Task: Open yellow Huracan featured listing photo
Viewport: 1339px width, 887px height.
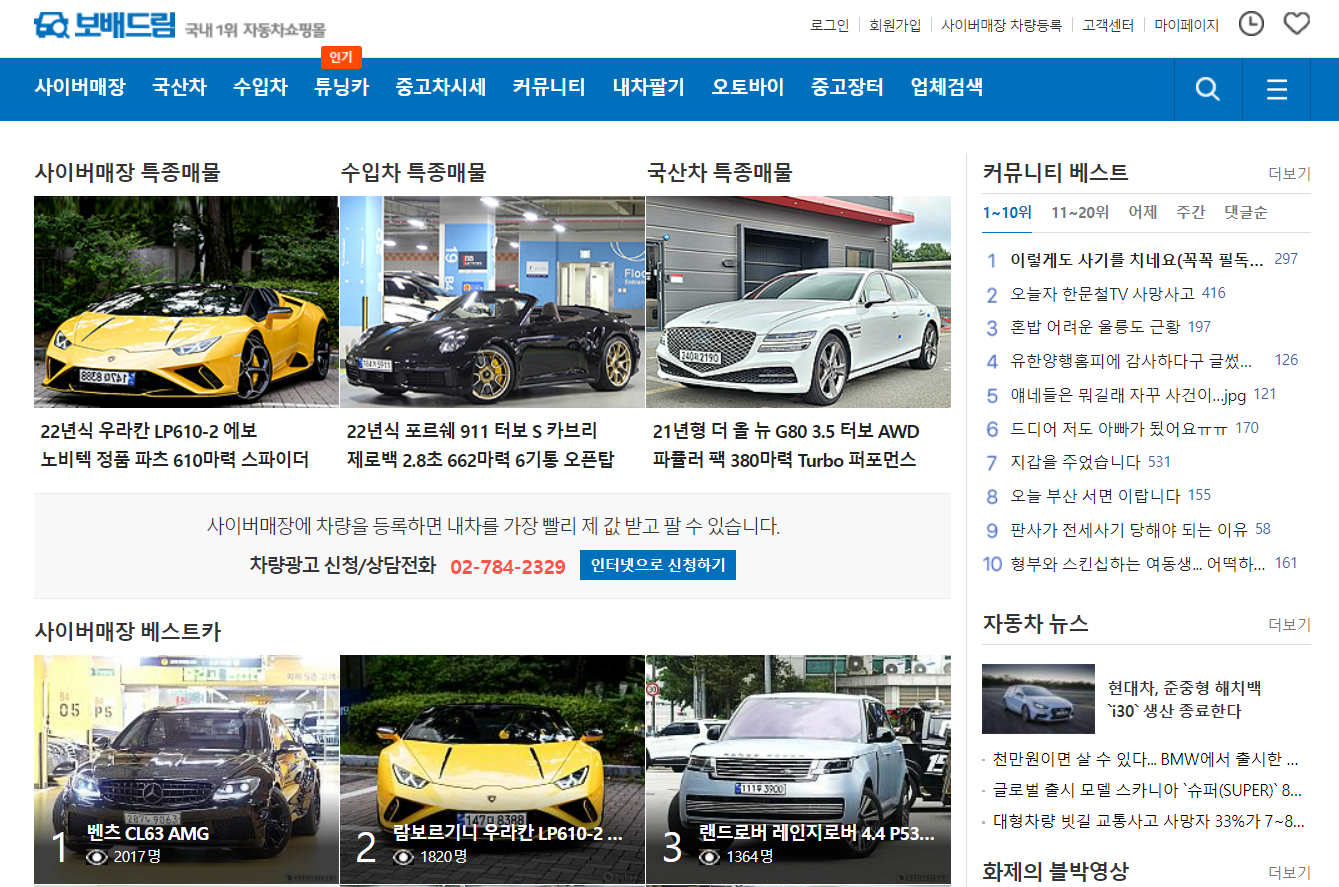Action: [x=186, y=302]
